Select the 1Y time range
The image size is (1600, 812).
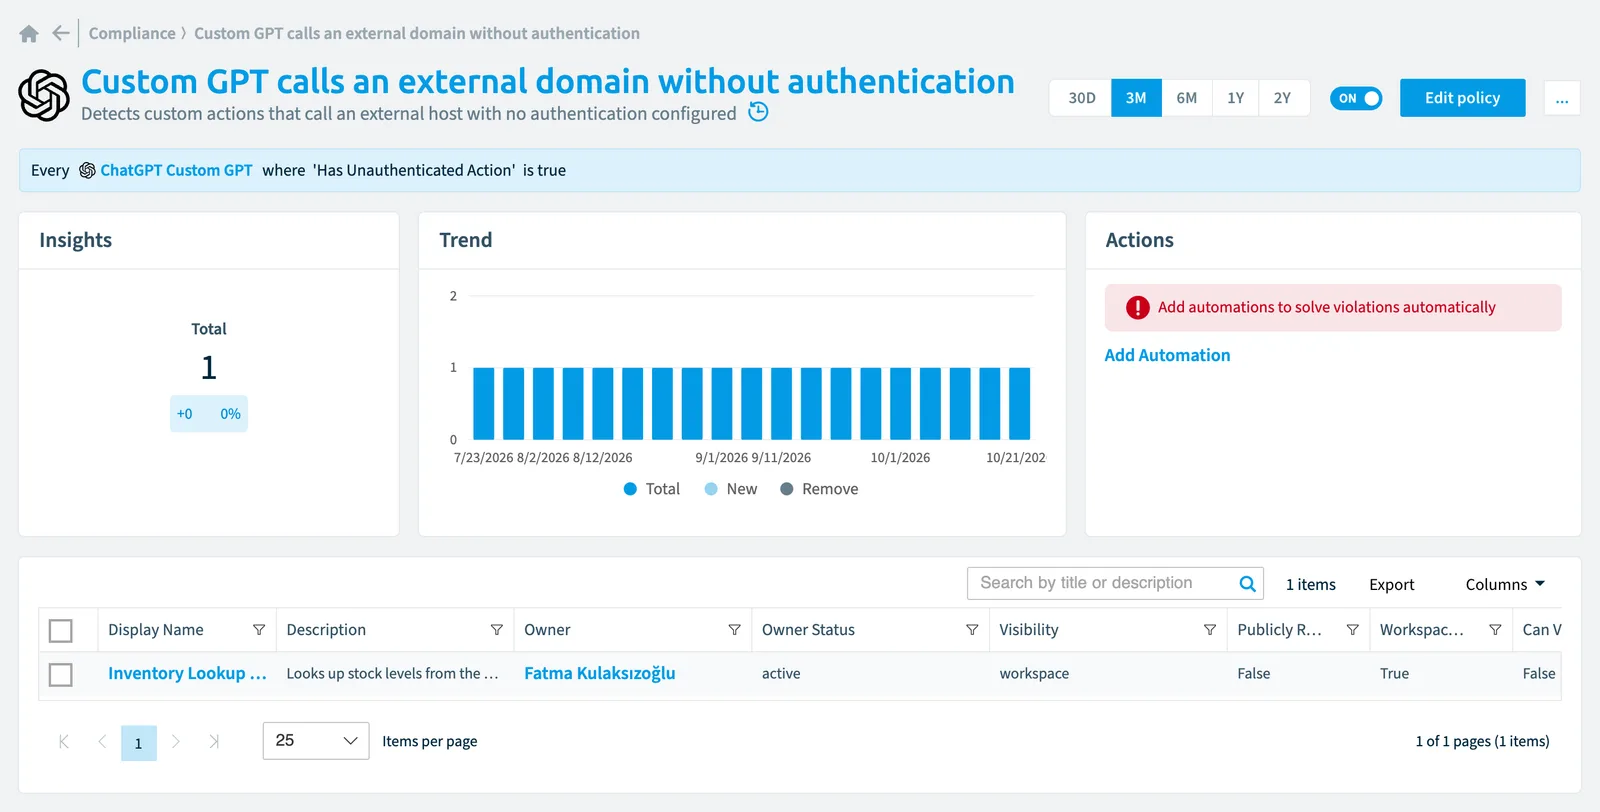(1236, 98)
